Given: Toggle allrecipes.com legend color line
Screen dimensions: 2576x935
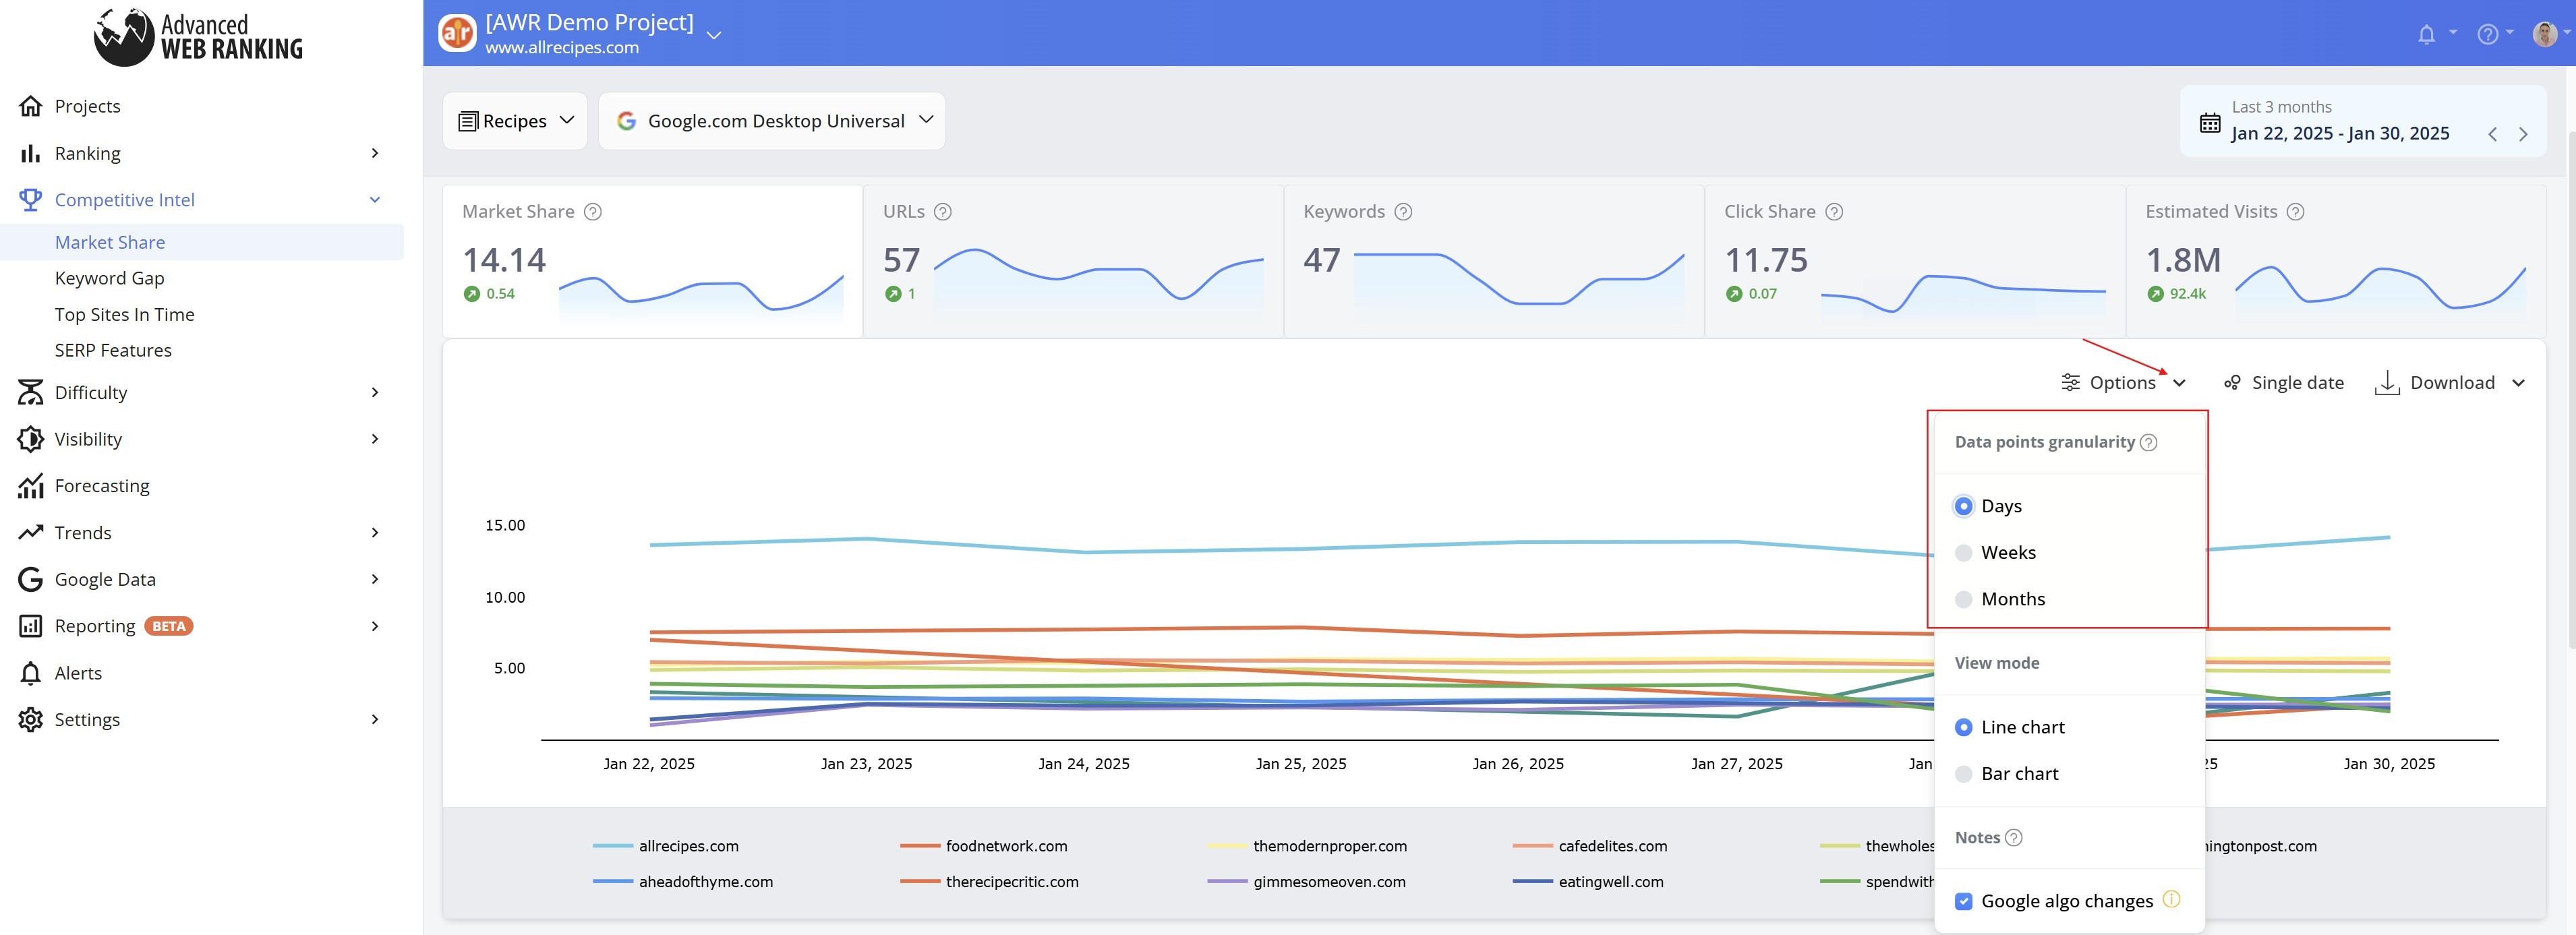Looking at the screenshot, I should [612, 846].
